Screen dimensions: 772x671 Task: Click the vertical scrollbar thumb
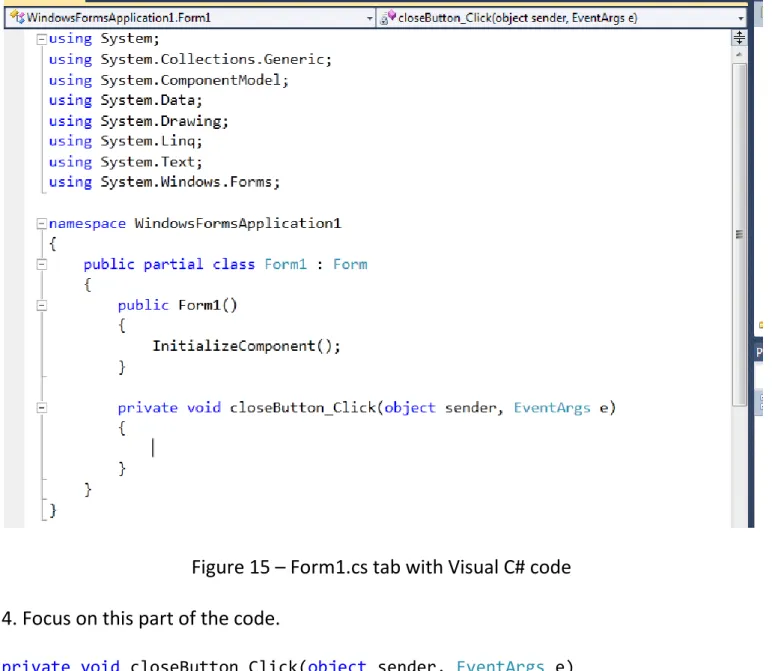[x=739, y=234]
